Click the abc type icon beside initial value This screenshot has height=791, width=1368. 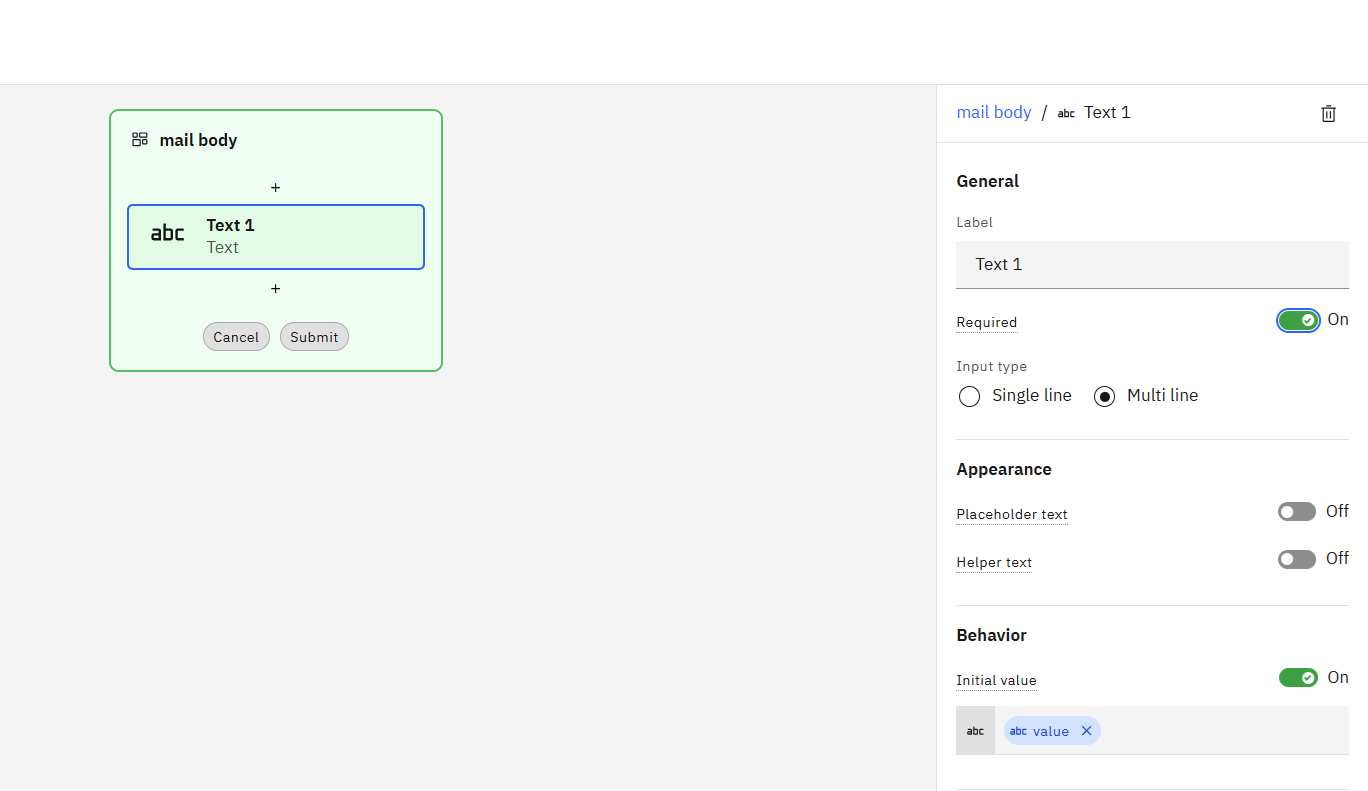[975, 731]
